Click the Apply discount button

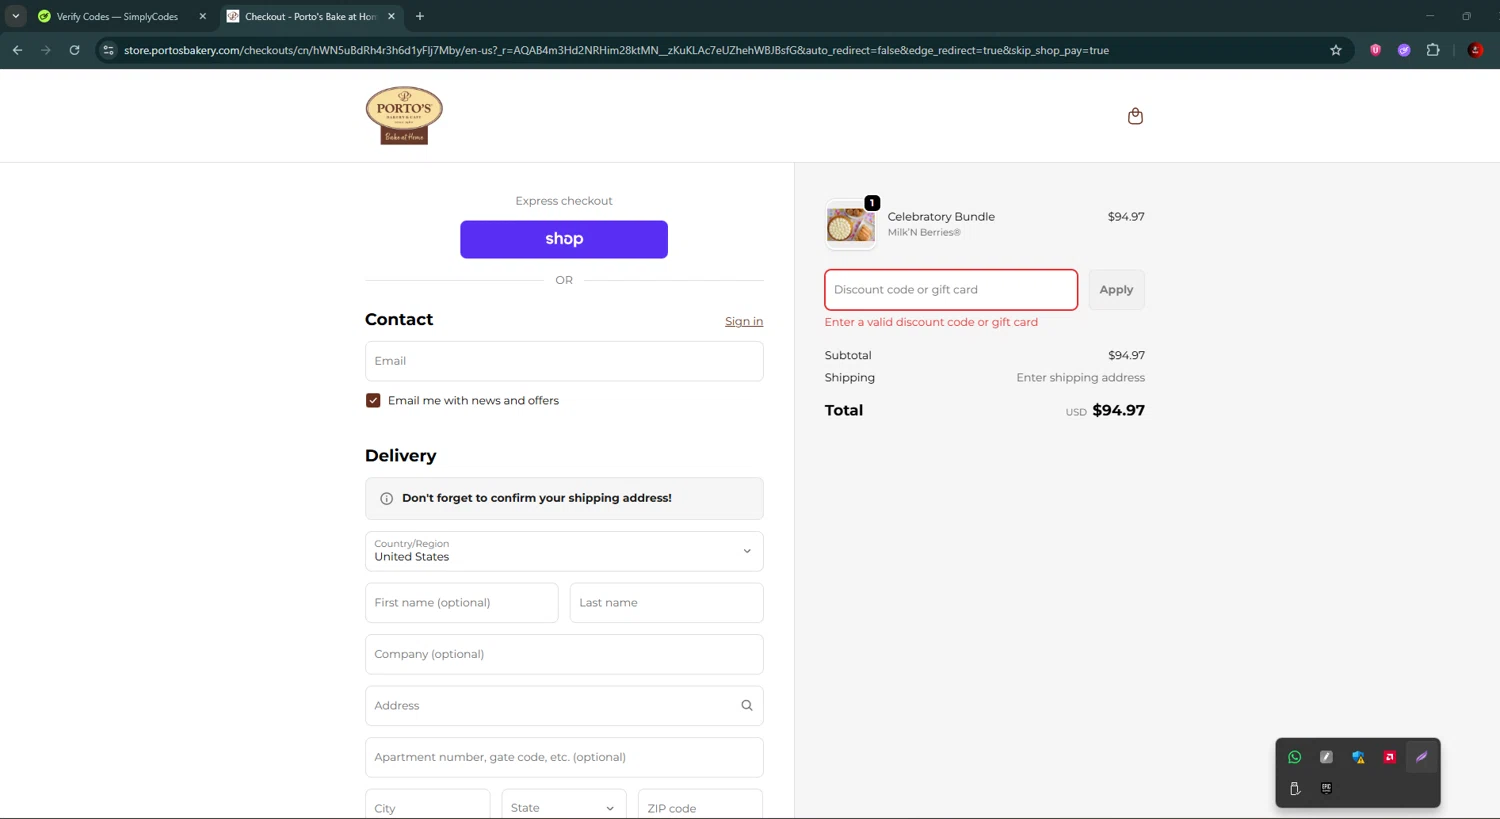pos(1116,290)
